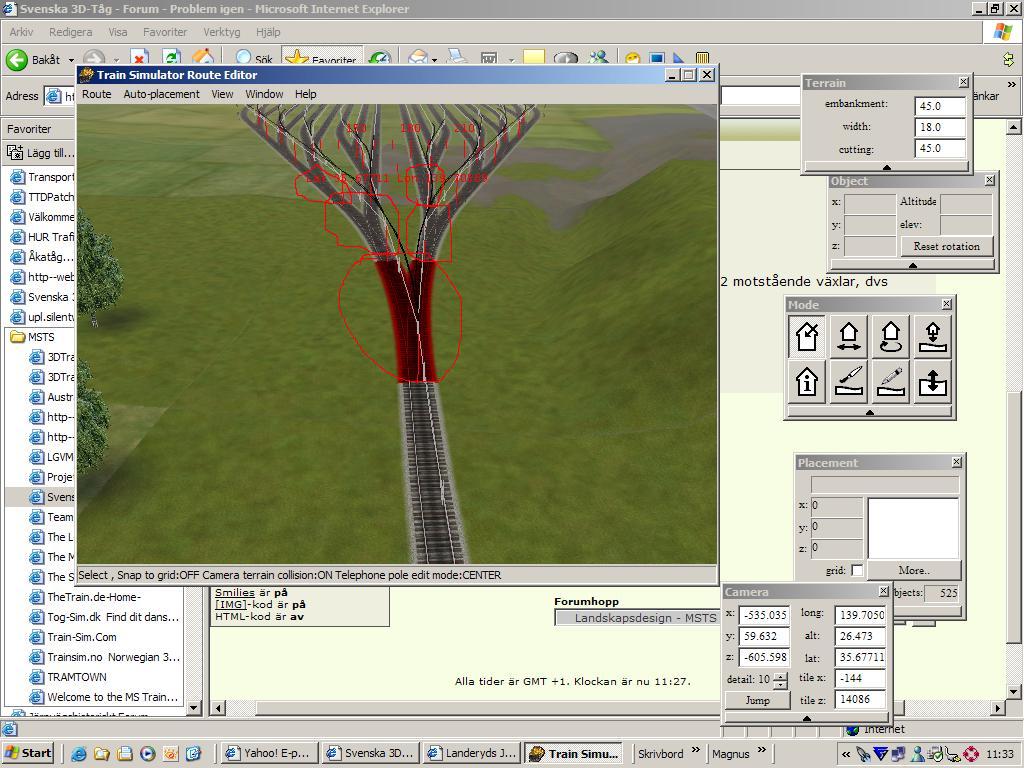Open the browser Verktyg menu
Viewport: 1024px width, 768px height.
click(x=221, y=32)
